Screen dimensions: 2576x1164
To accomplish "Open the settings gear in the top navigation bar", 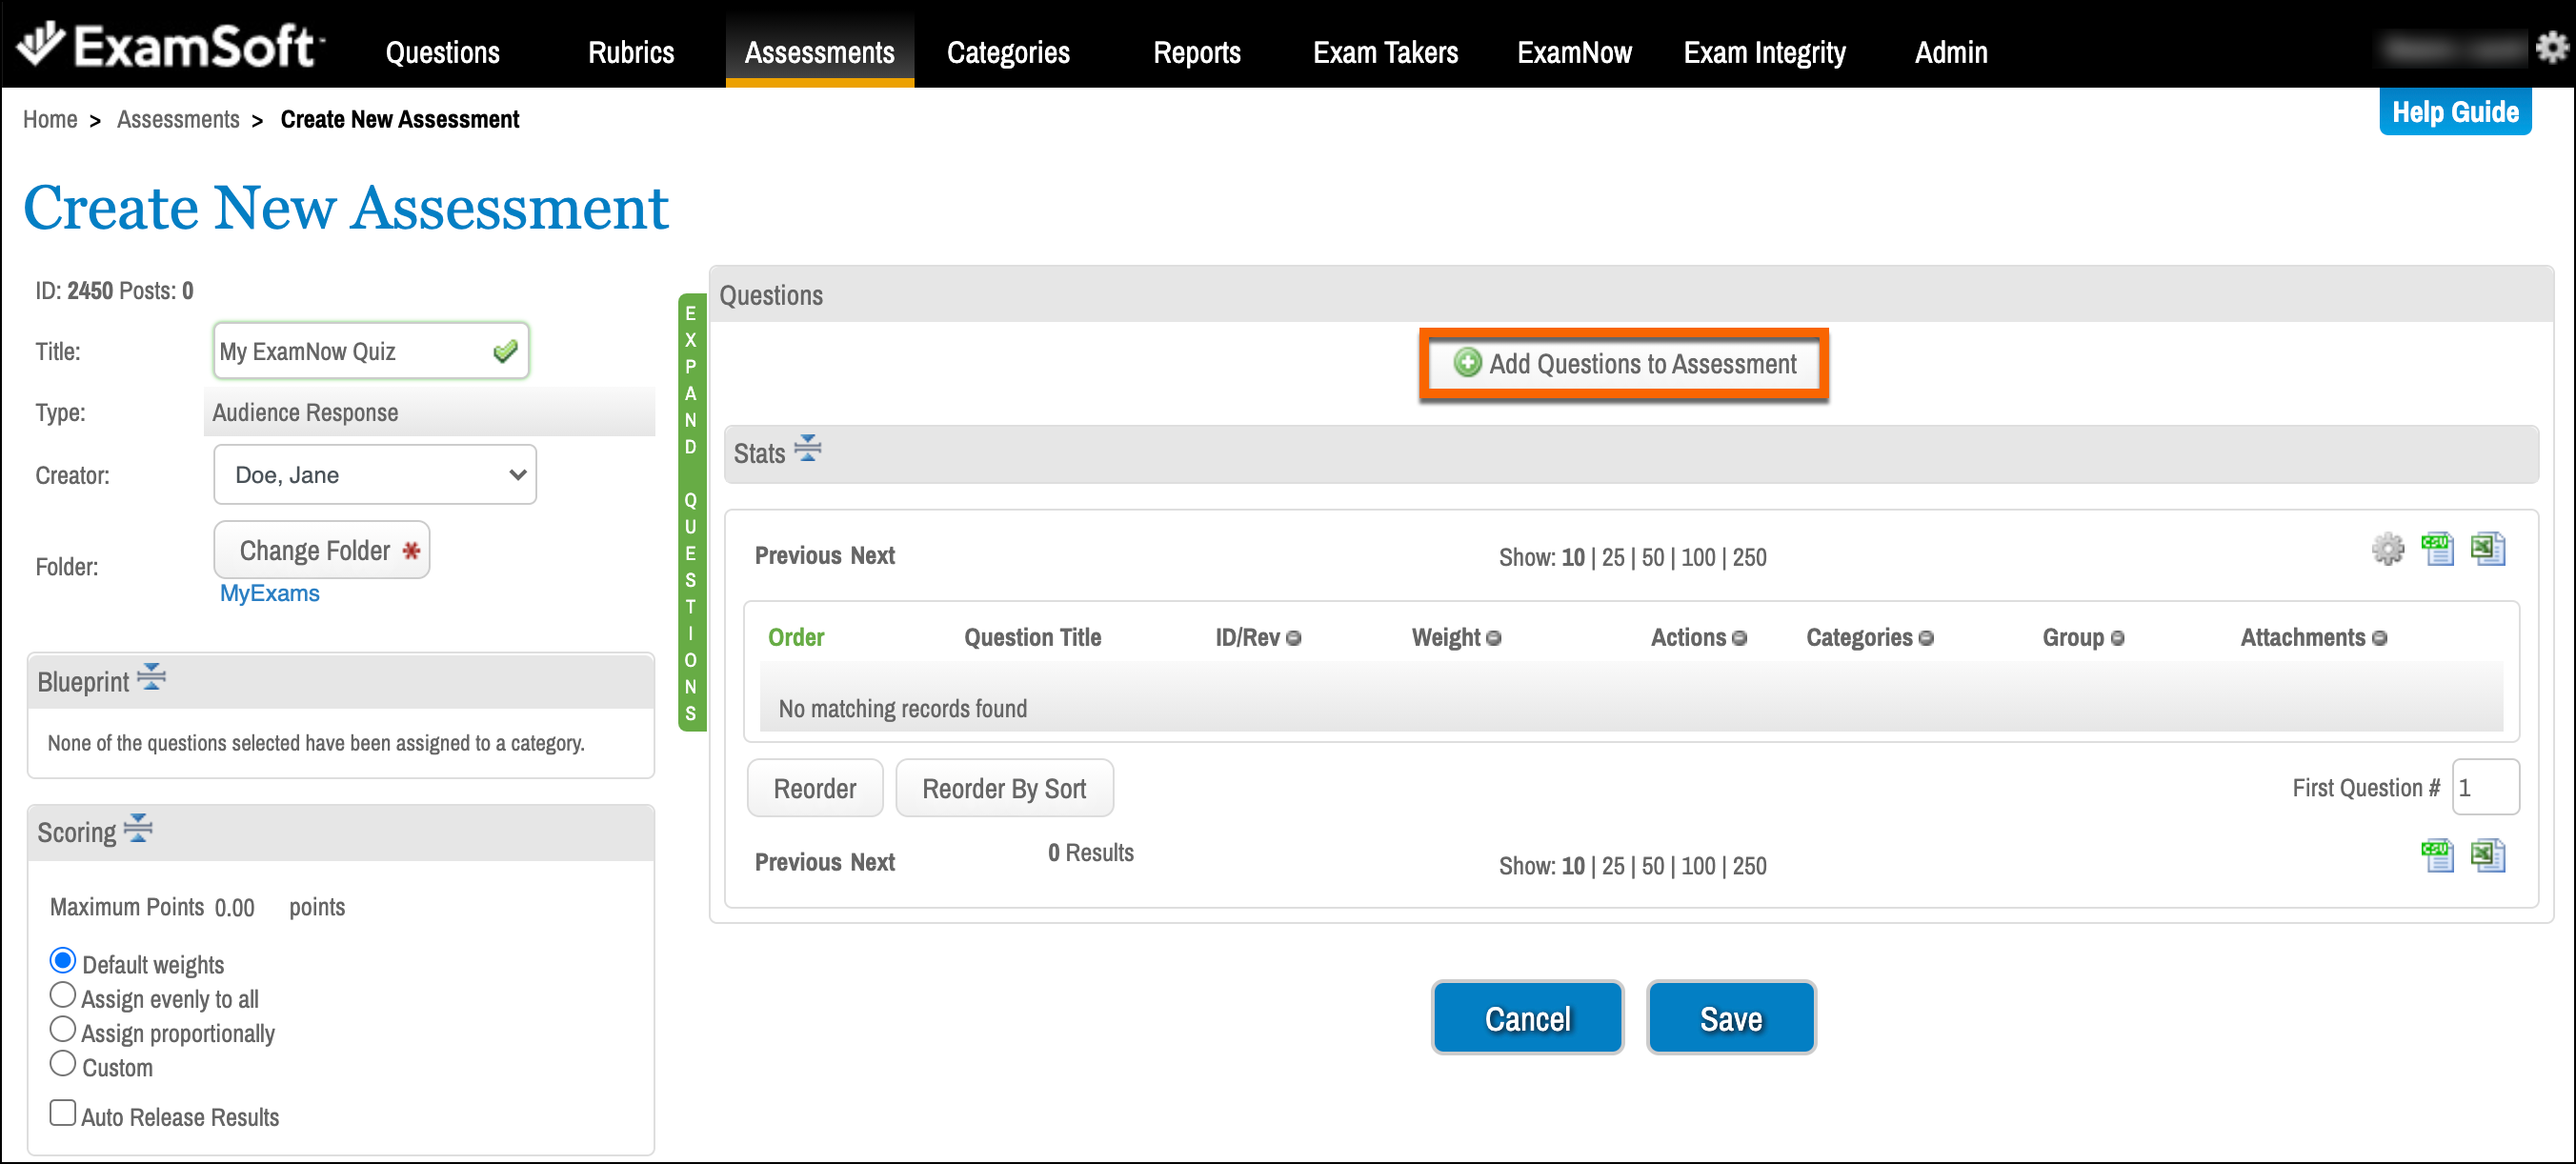I will (2551, 47).
